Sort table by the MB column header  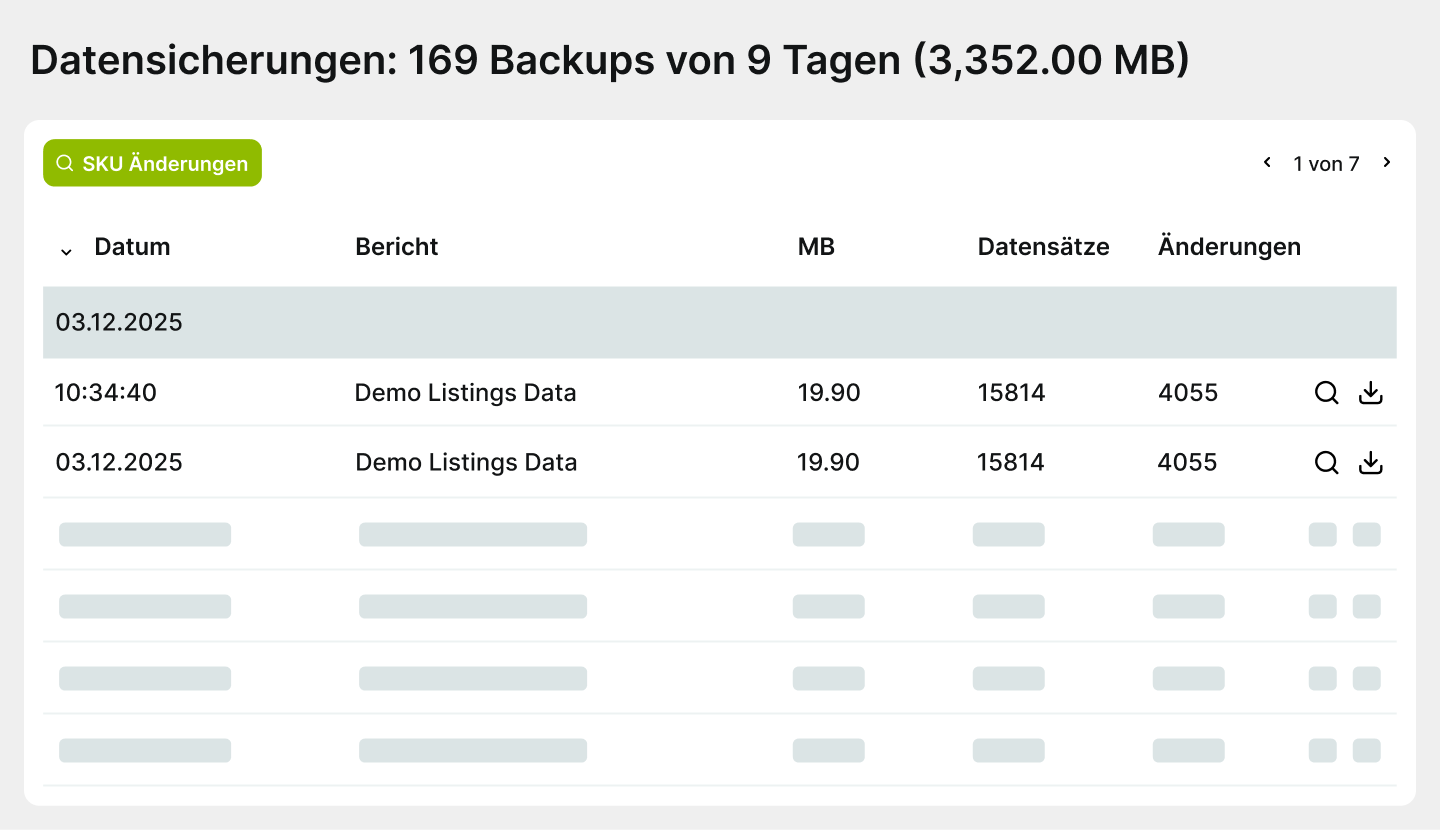[816, 246]
